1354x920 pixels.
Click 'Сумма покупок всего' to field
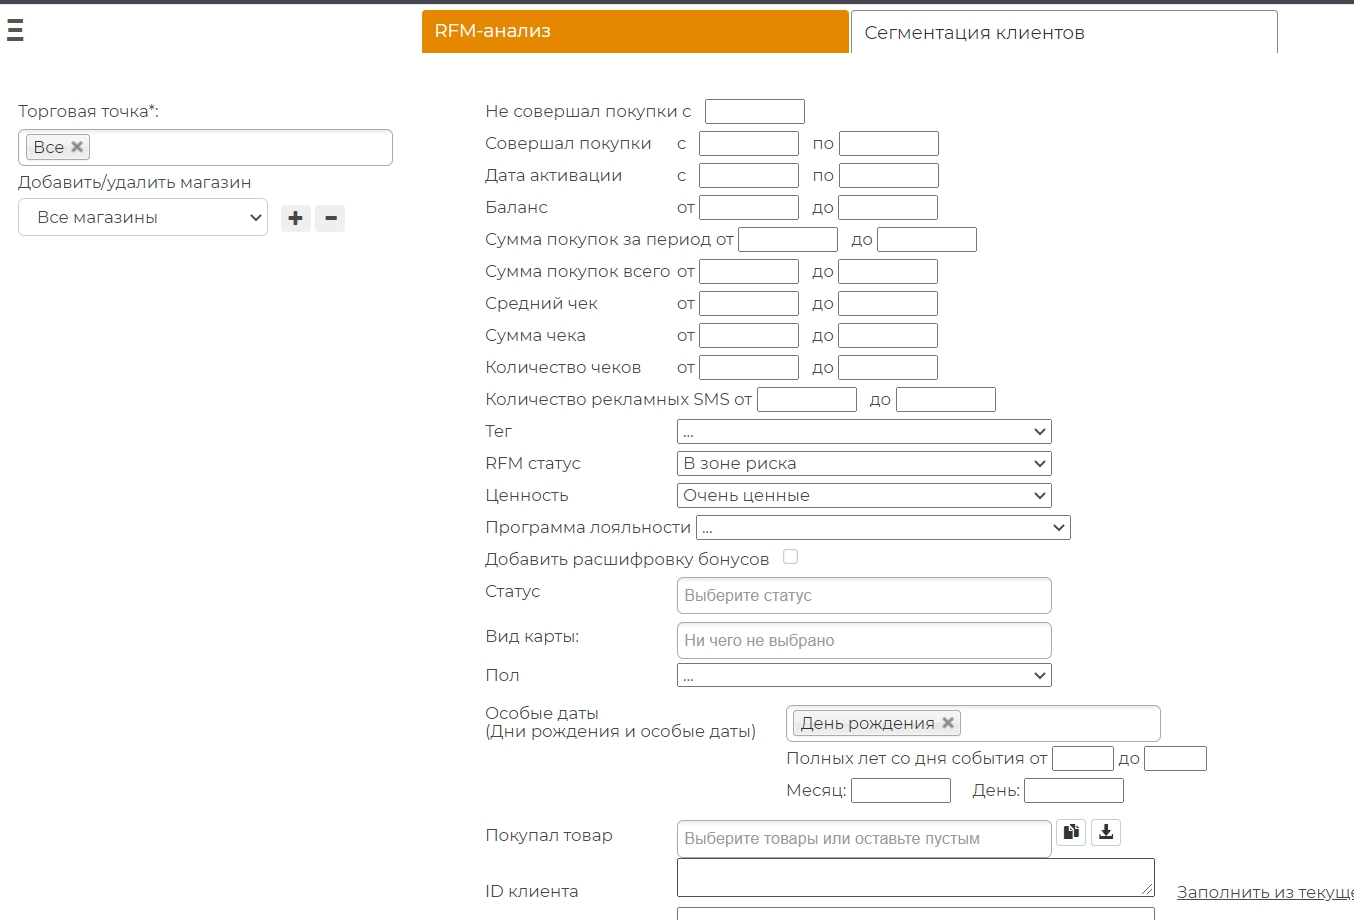[888, 272]
